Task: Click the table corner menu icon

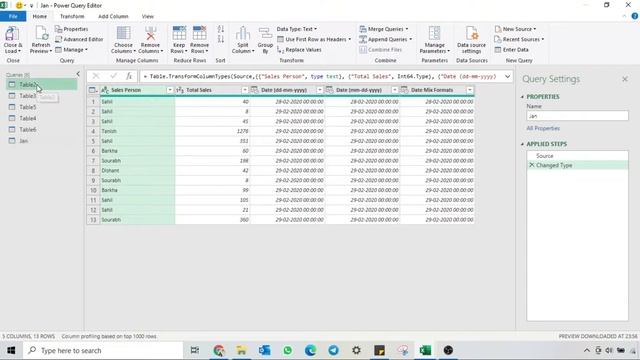Action: click(x=93, y=90)
